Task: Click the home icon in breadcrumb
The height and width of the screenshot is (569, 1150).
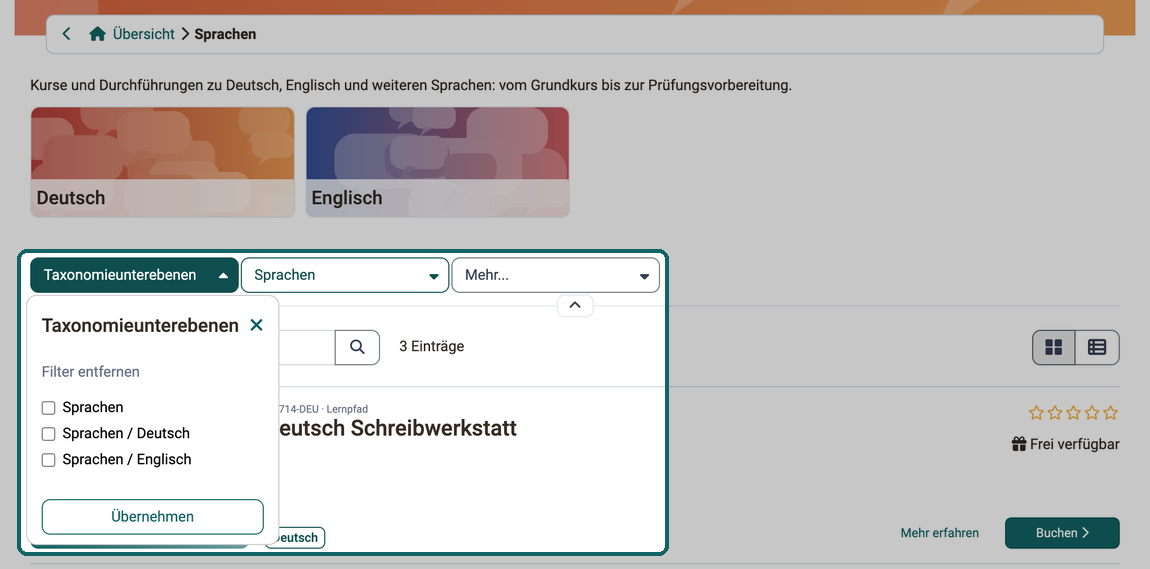Action: coord(97,34)
